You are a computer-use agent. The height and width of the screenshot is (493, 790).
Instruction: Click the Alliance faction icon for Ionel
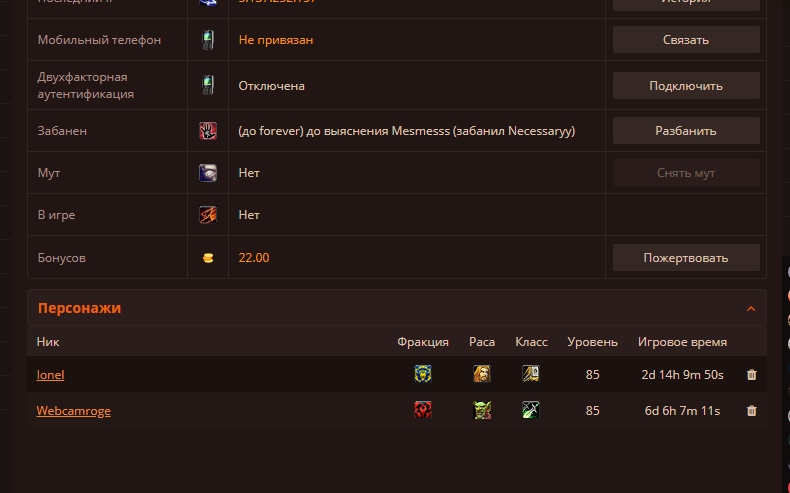[x=423, y=374]
